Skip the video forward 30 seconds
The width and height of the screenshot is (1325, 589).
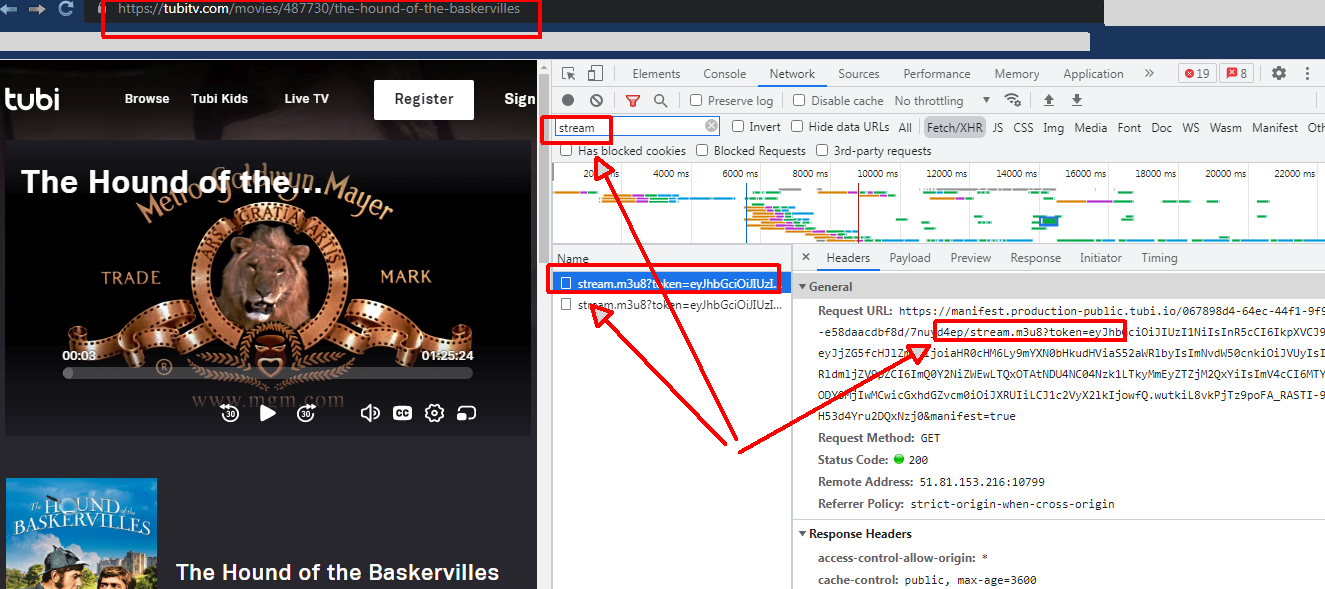[306, 412]
